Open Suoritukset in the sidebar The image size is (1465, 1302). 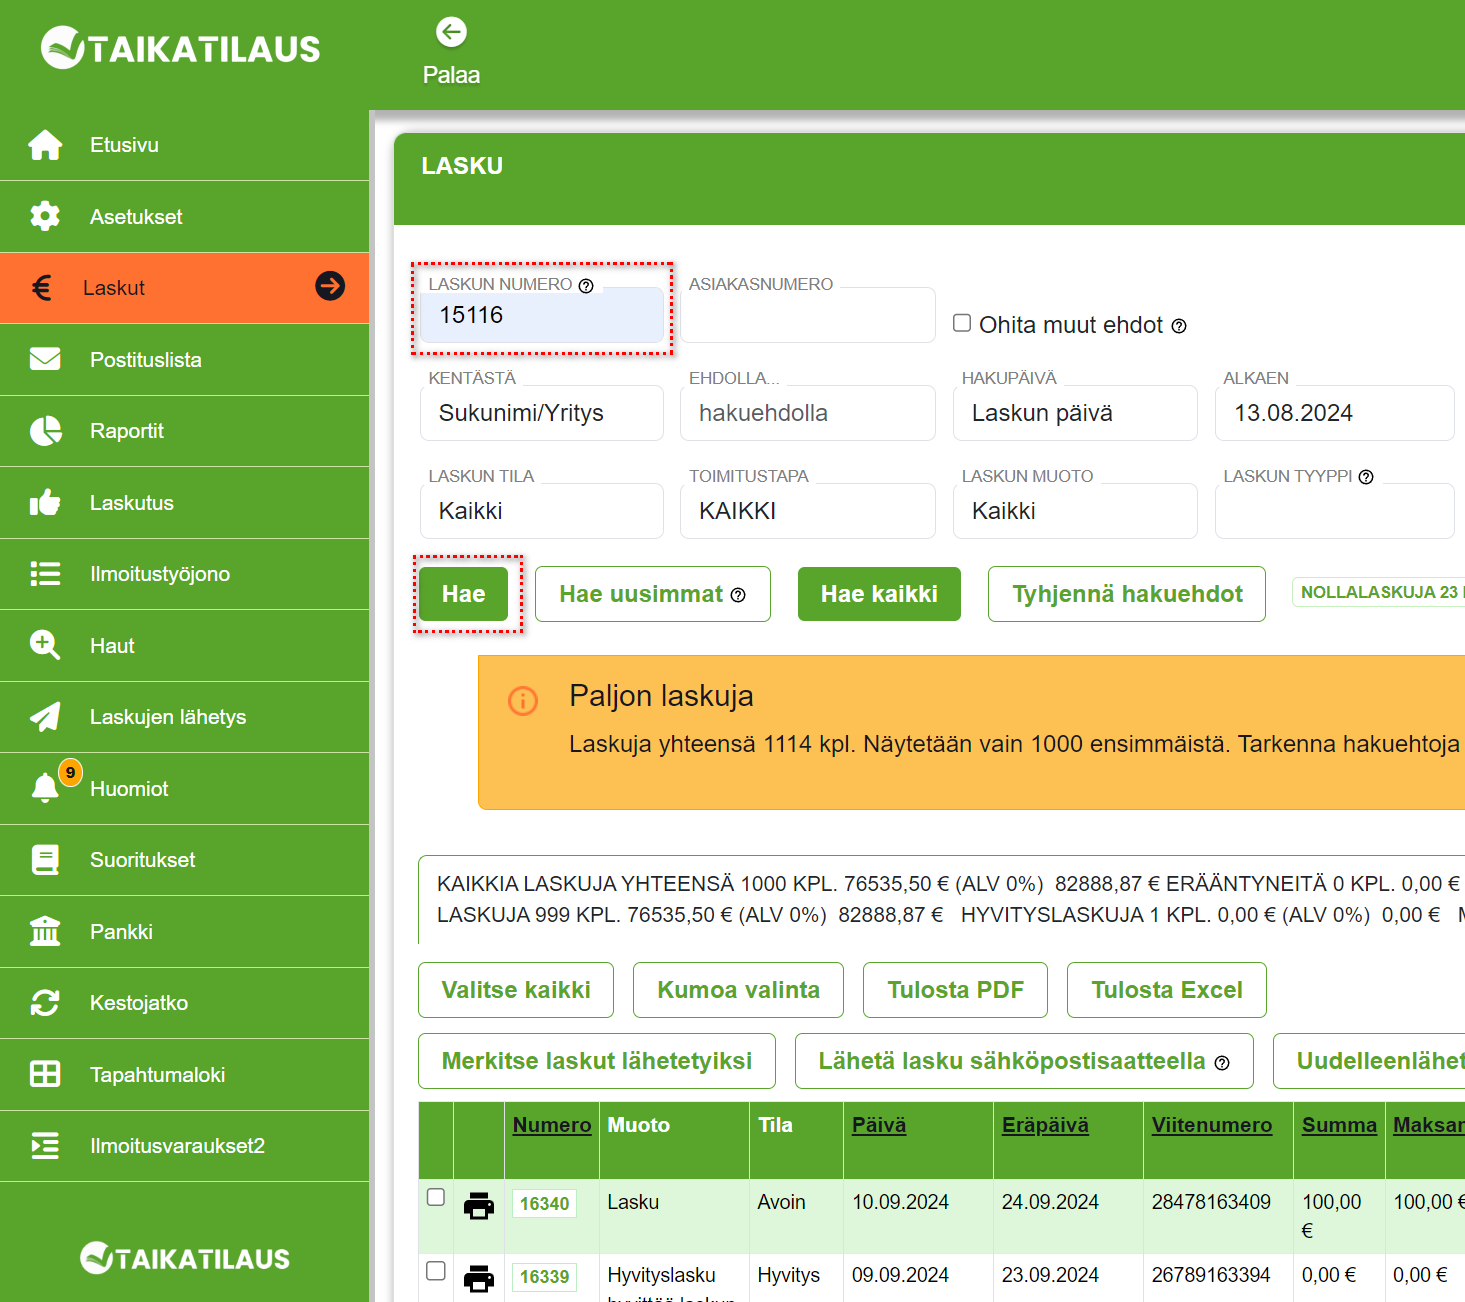[x=185, y=860]
